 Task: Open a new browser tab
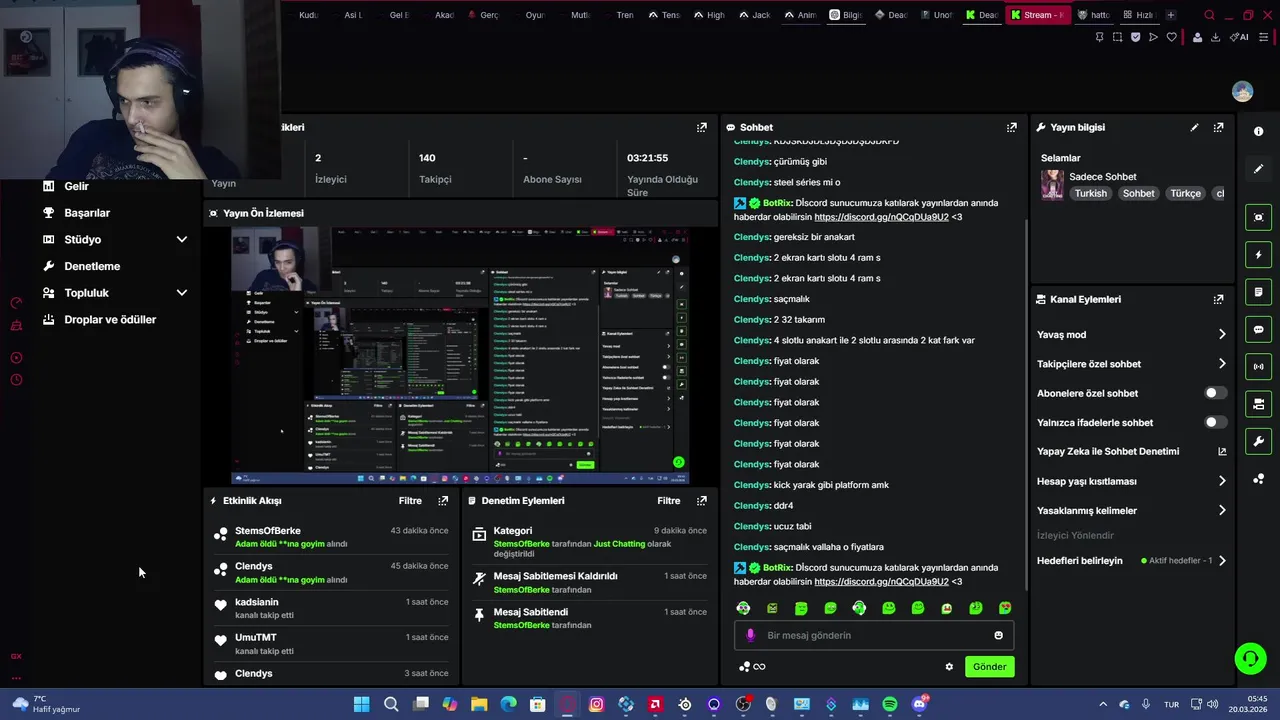click(1171, 15)
